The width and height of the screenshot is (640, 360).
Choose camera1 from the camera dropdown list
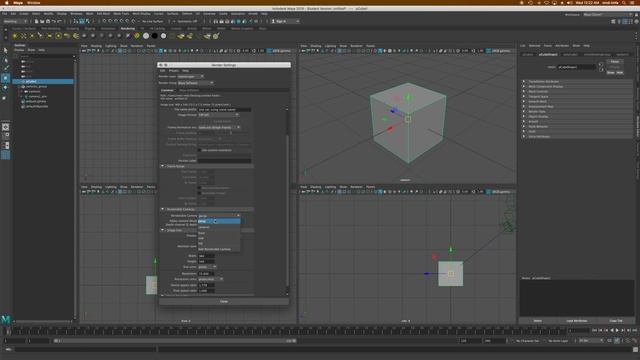pos(219,227)
